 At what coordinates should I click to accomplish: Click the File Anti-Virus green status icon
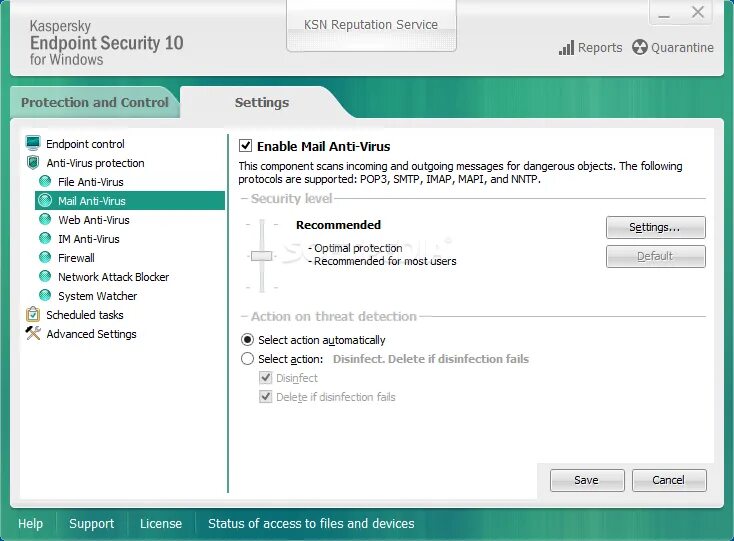45,181
